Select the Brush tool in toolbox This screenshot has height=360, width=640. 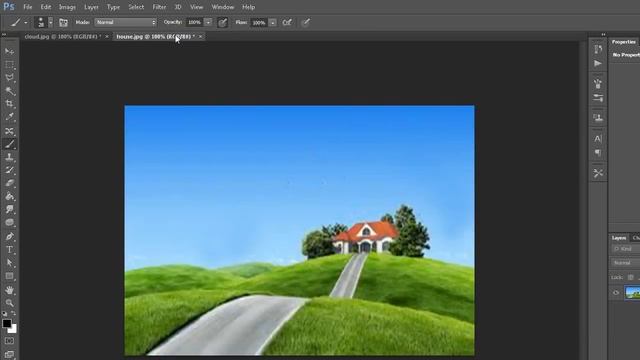(x=9, y=144)
